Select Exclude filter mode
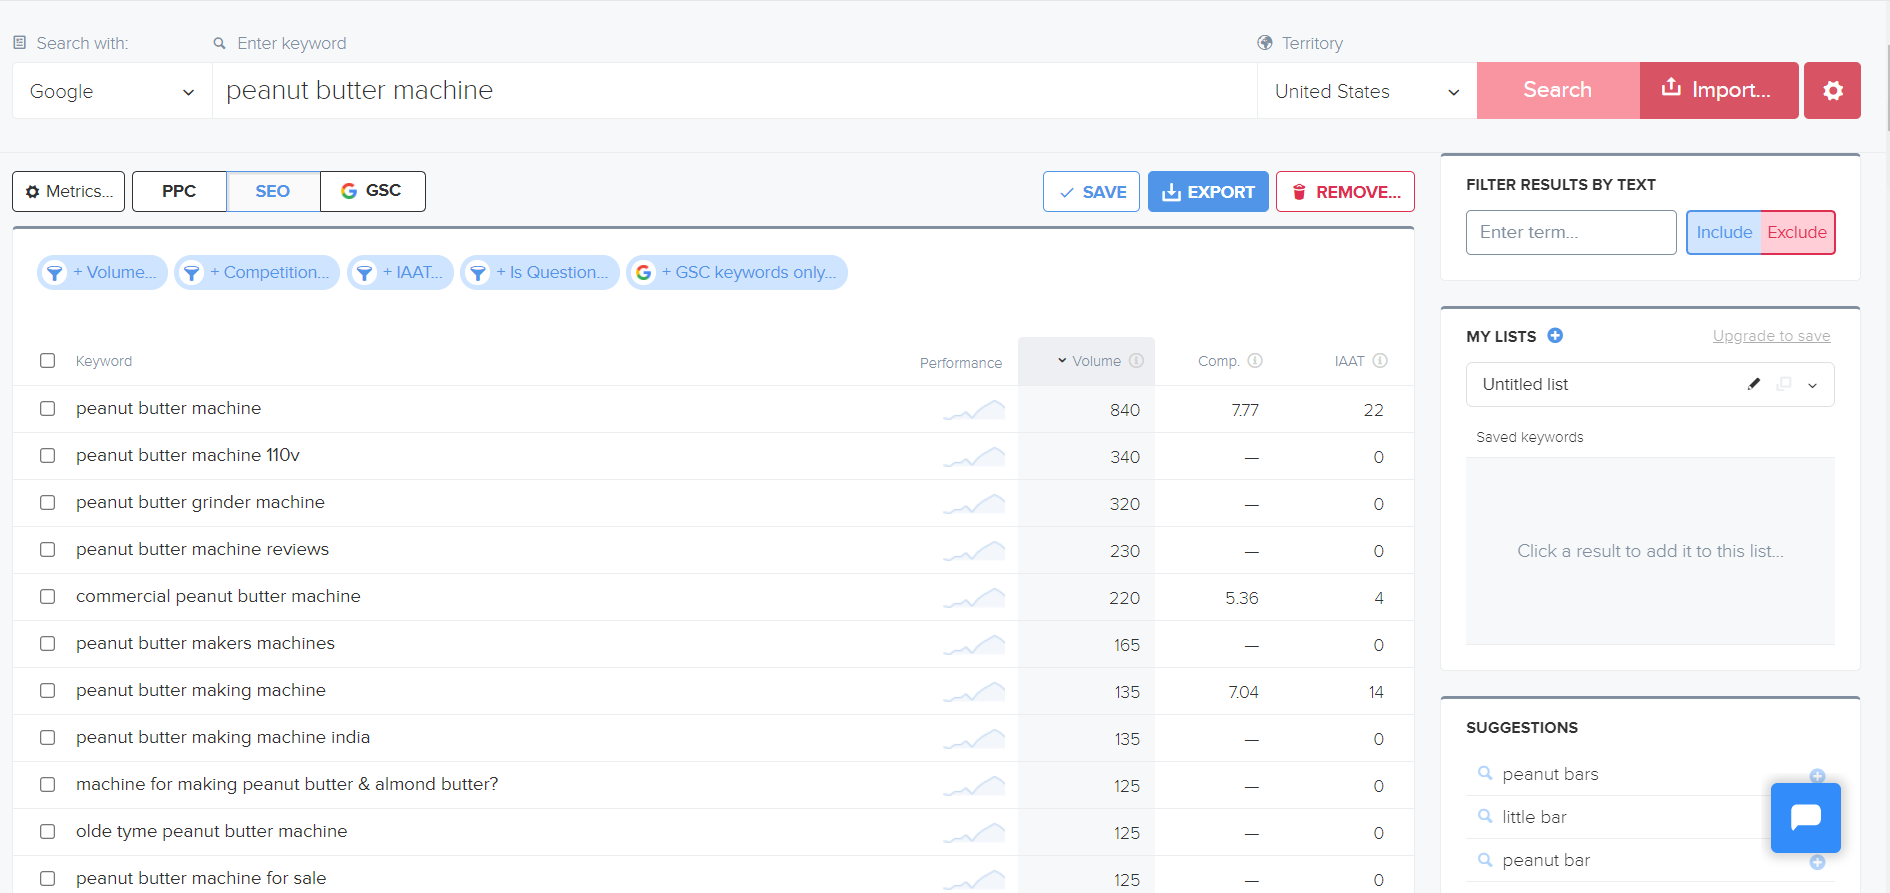The height and width of the screenshot is (893, 1890). (1797, 232)
